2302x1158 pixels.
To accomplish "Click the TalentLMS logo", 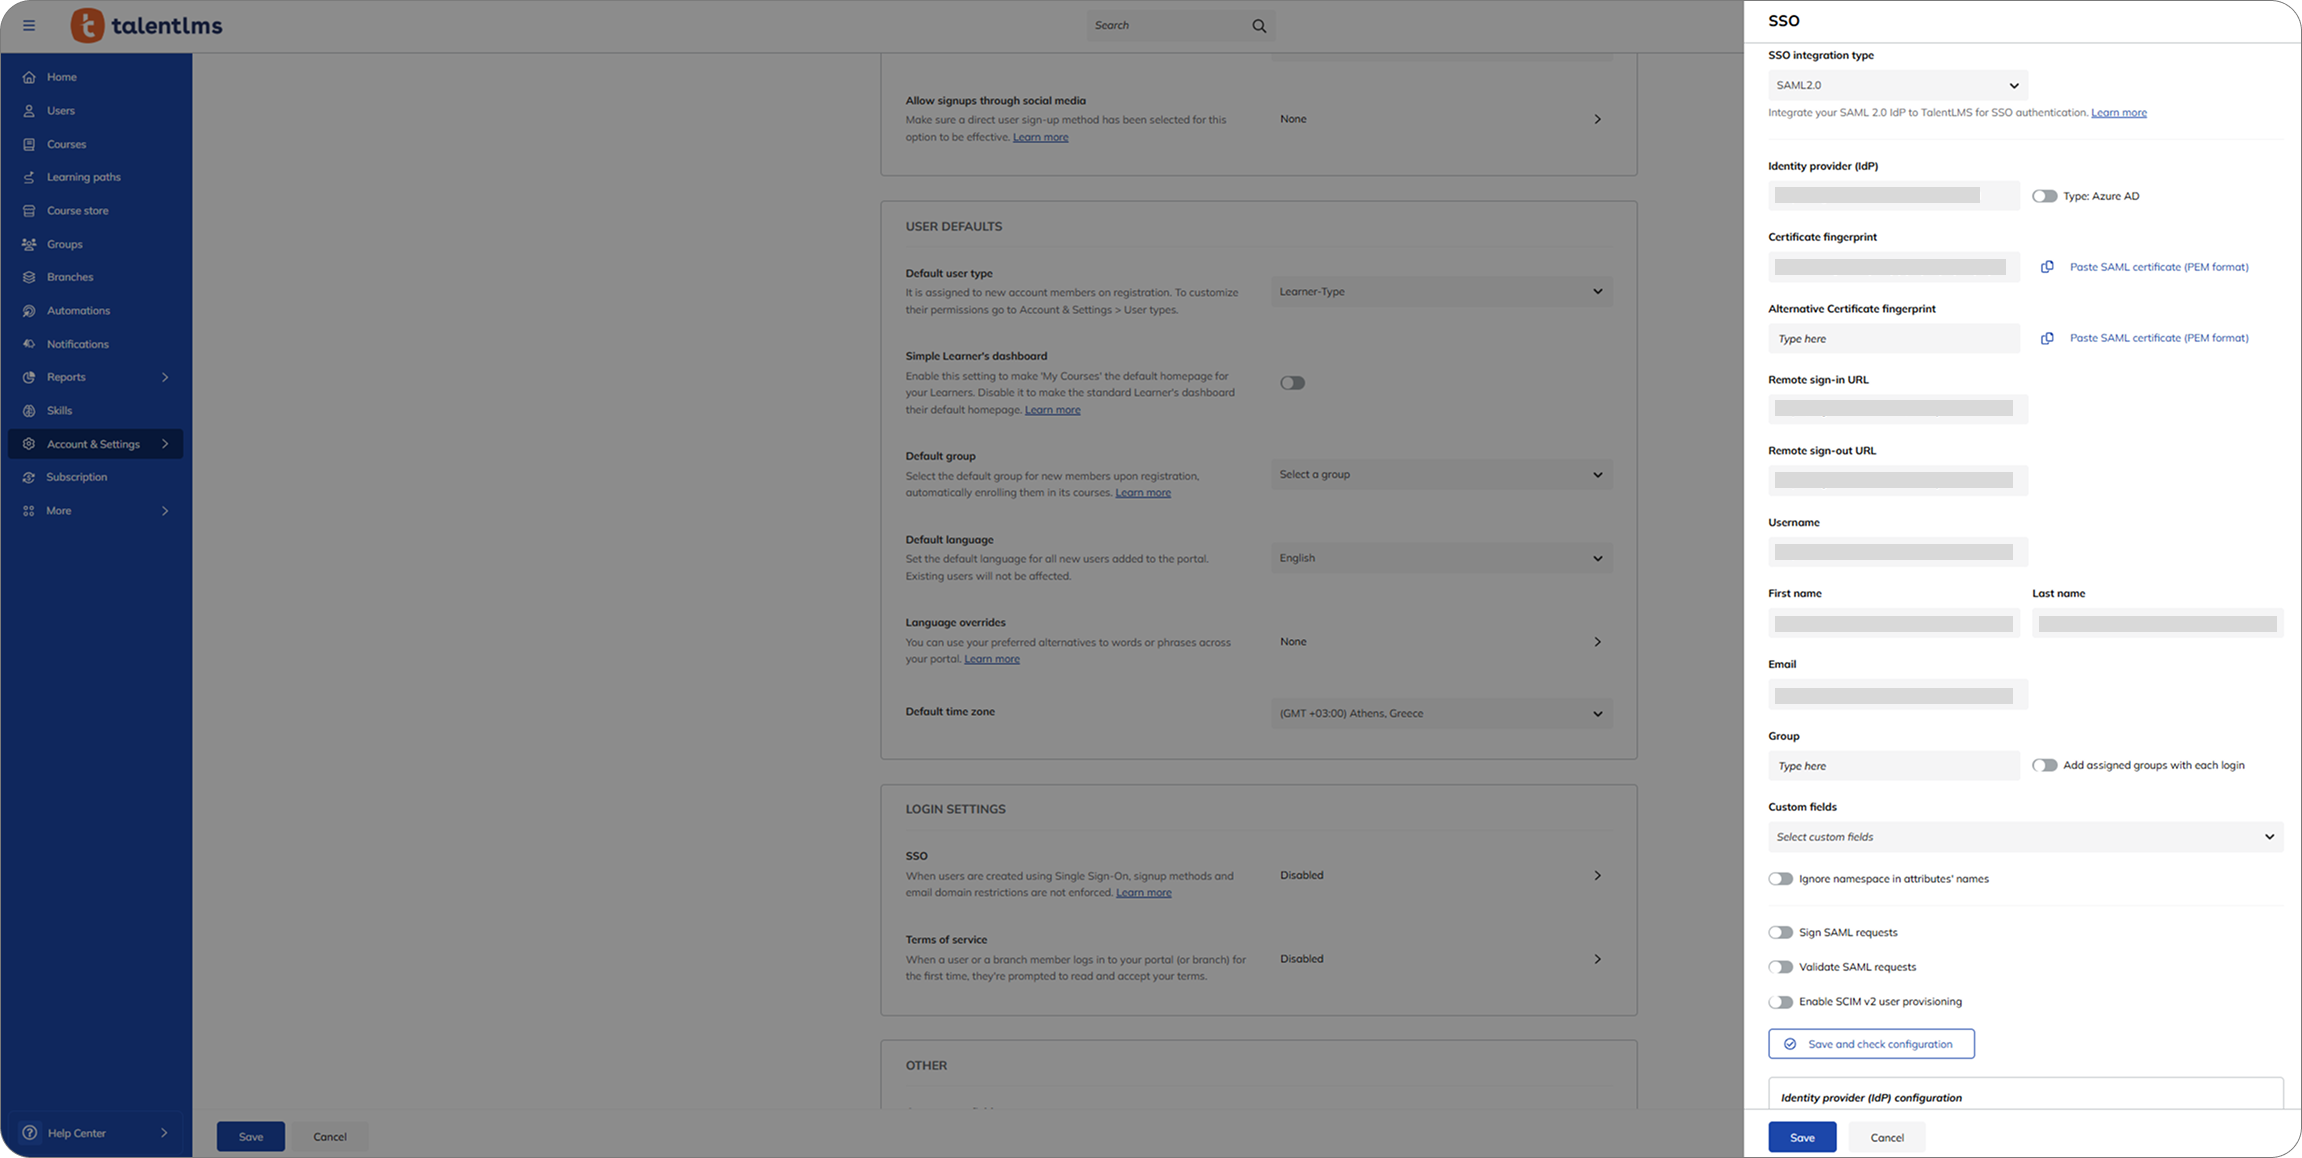I will 147,26.
